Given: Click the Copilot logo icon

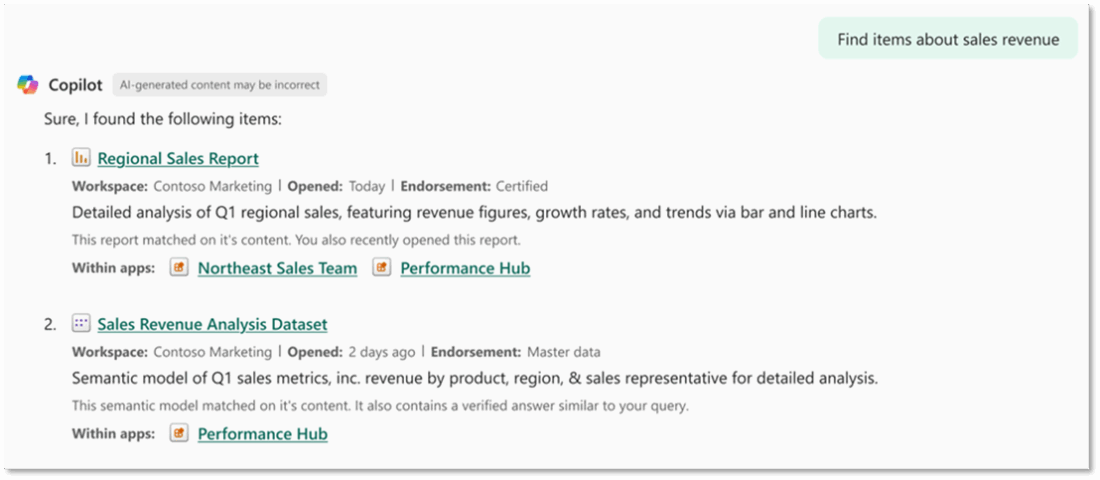Looking at the screenshot, I should (x=28, y=85).
